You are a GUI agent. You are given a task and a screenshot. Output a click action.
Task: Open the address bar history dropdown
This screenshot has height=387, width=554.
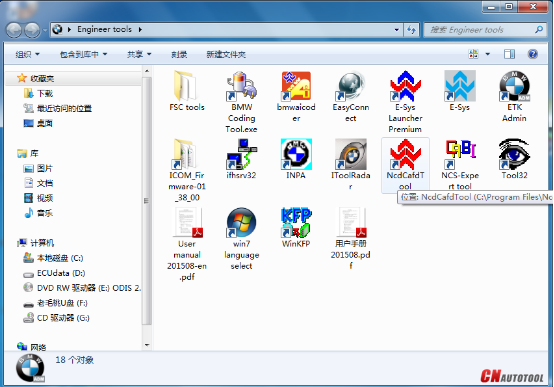pyautogui.click(x=396, y=30)
